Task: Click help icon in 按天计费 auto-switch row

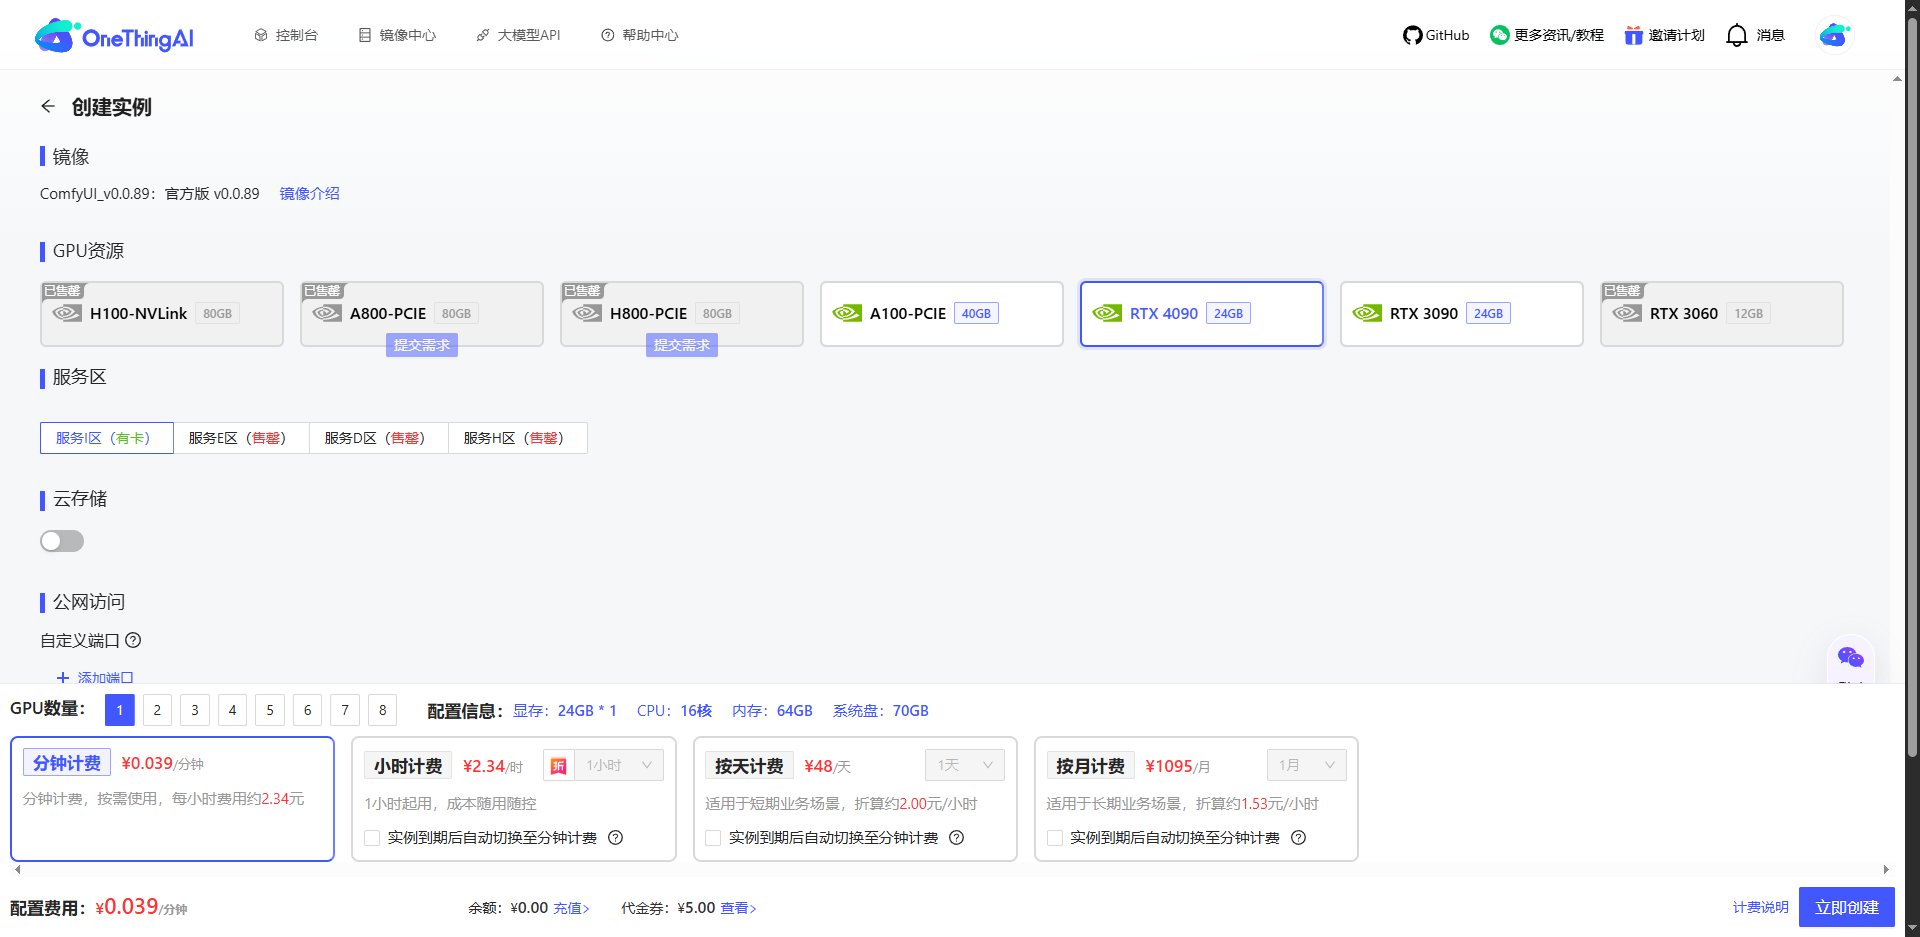Action: click(x=957, y=838)
